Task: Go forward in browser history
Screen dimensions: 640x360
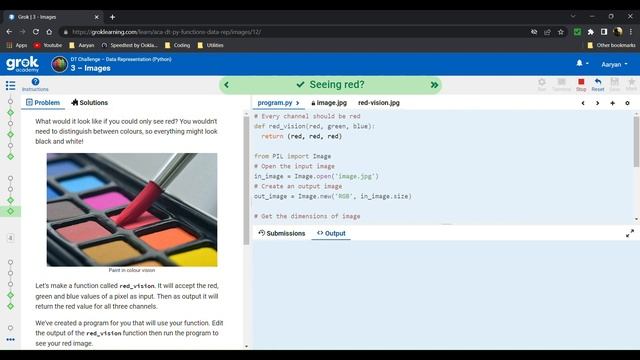Action: pos(22,32)
